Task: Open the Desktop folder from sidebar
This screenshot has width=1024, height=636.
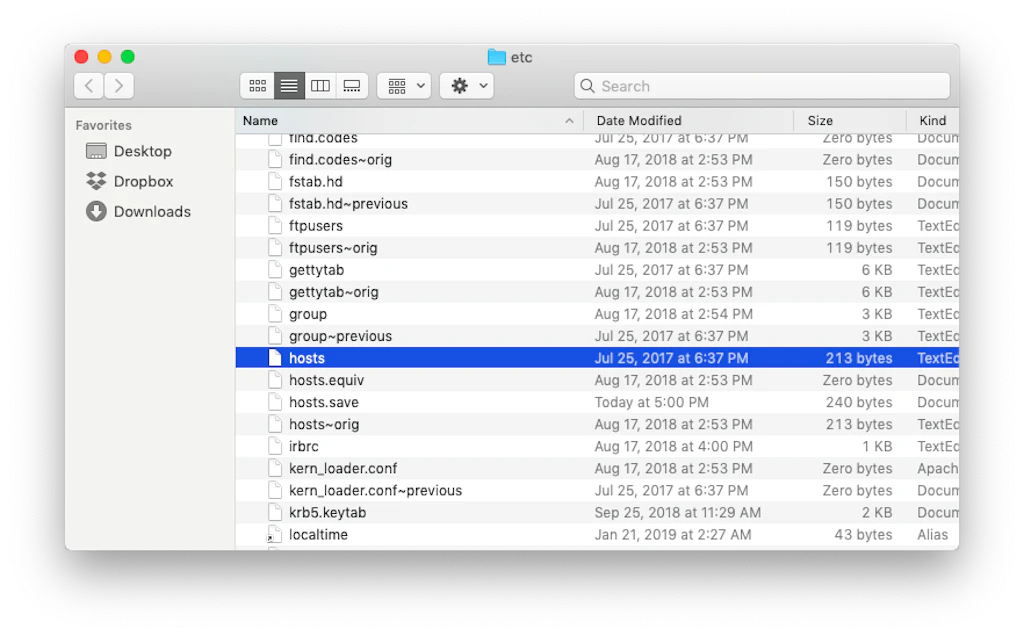Action: pos(139,151)
